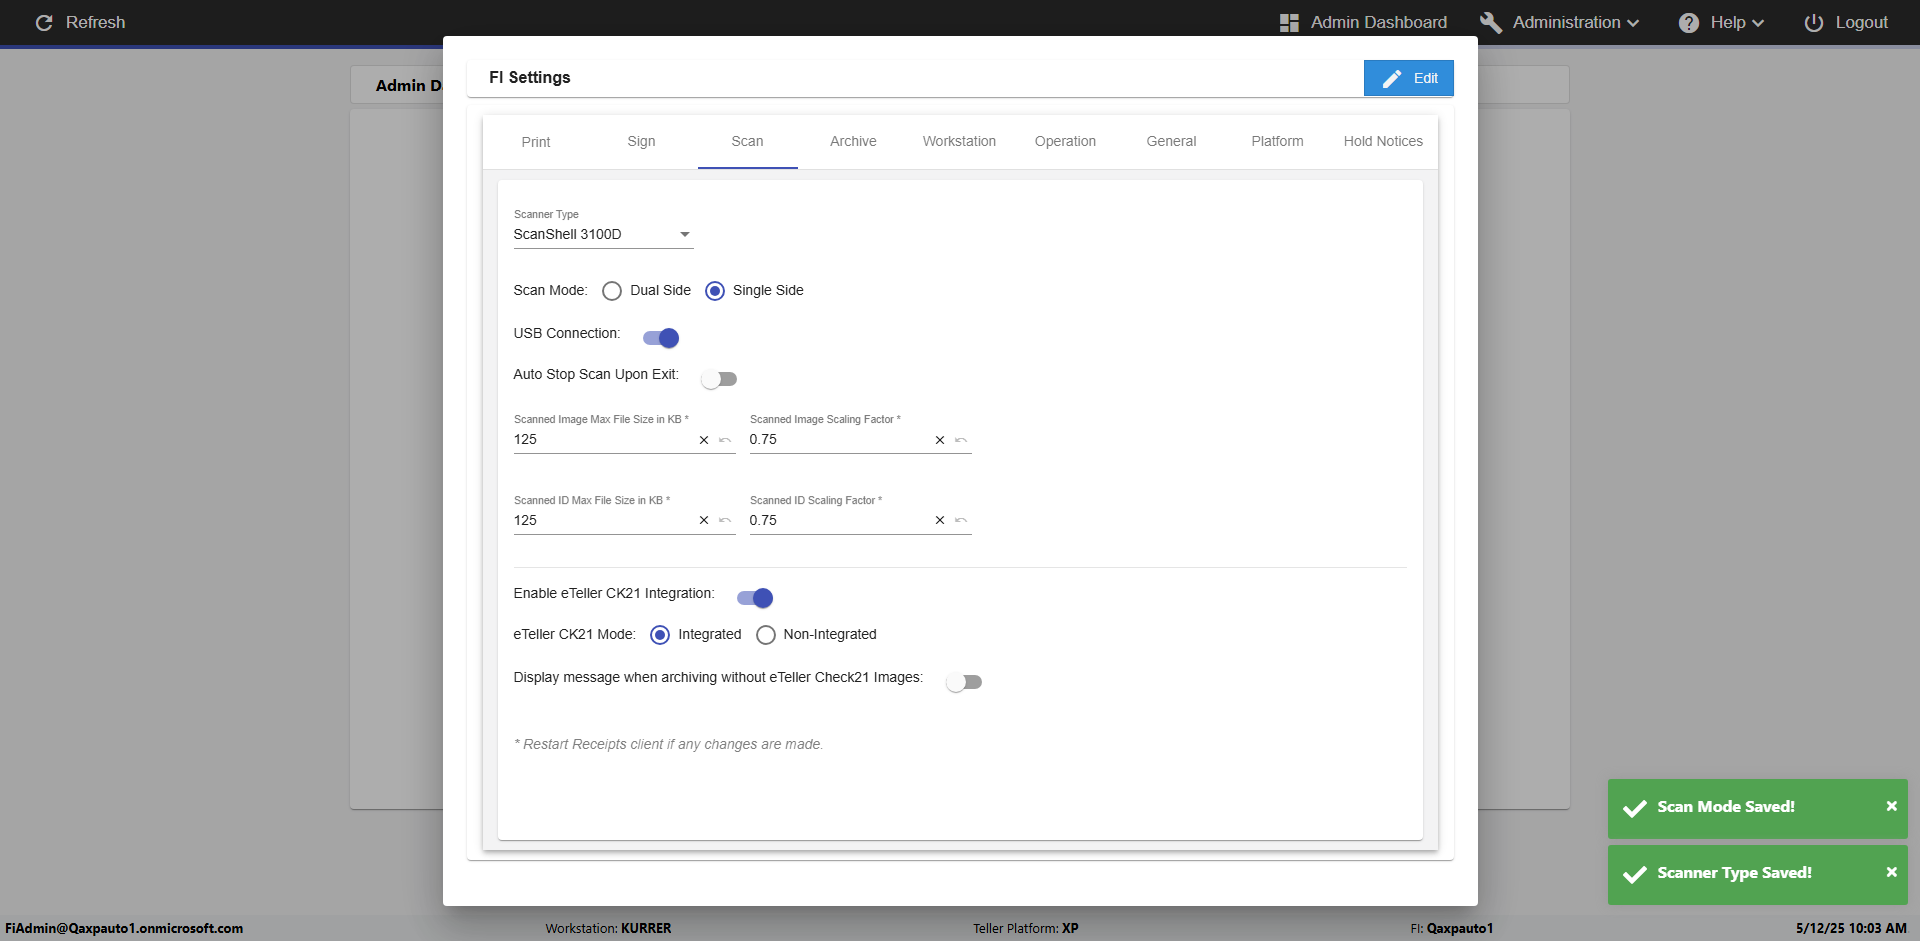Image resolution: width=1920 pixels, height=941 pixels.
Task: Click the Scanned ID Max File Size input
Action: (x=603, y=520)
